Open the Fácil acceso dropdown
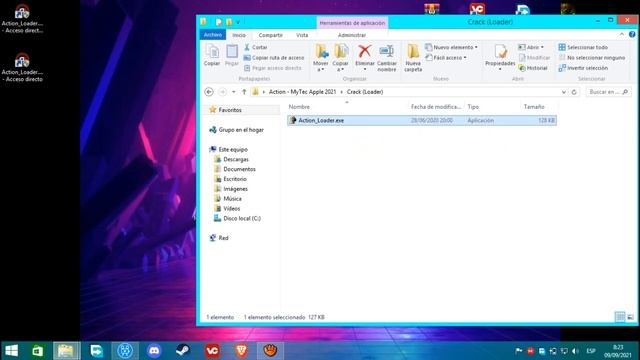The height and width of the screenshot is (360, 640). pos(446,58)
